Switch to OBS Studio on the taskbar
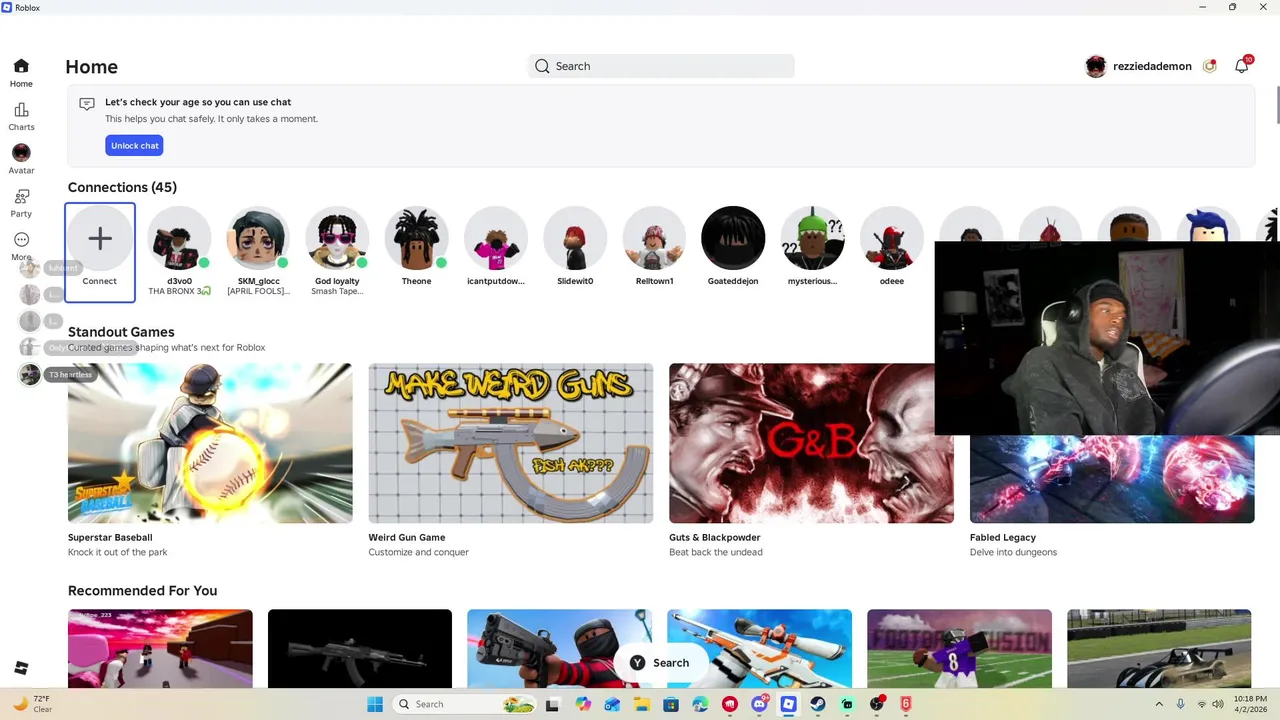This screenshot has height=720, width=1280. point(877,704)
